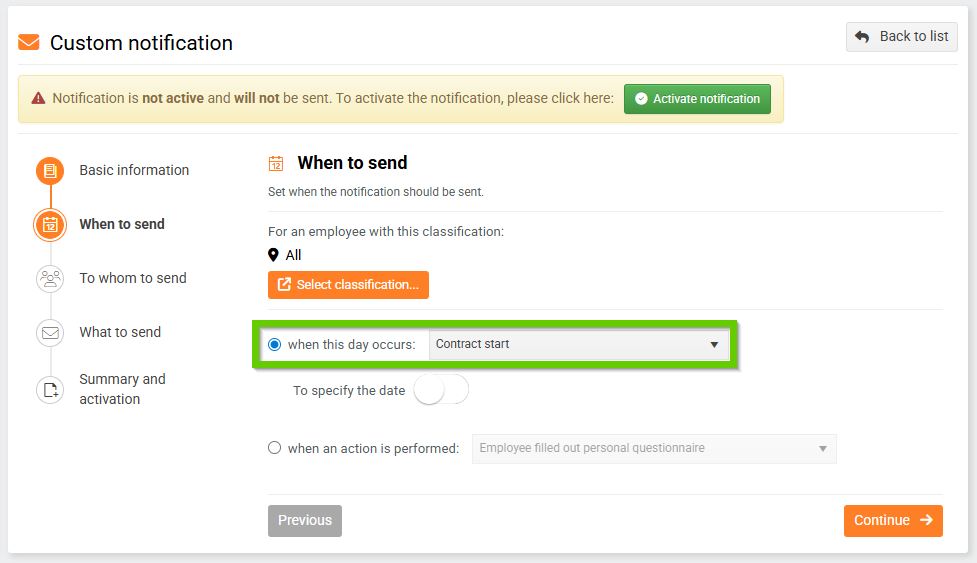This screenshot has width=977, height=563.
Task: Open the Contract start dropdown
Action: (x=578, y=345)
